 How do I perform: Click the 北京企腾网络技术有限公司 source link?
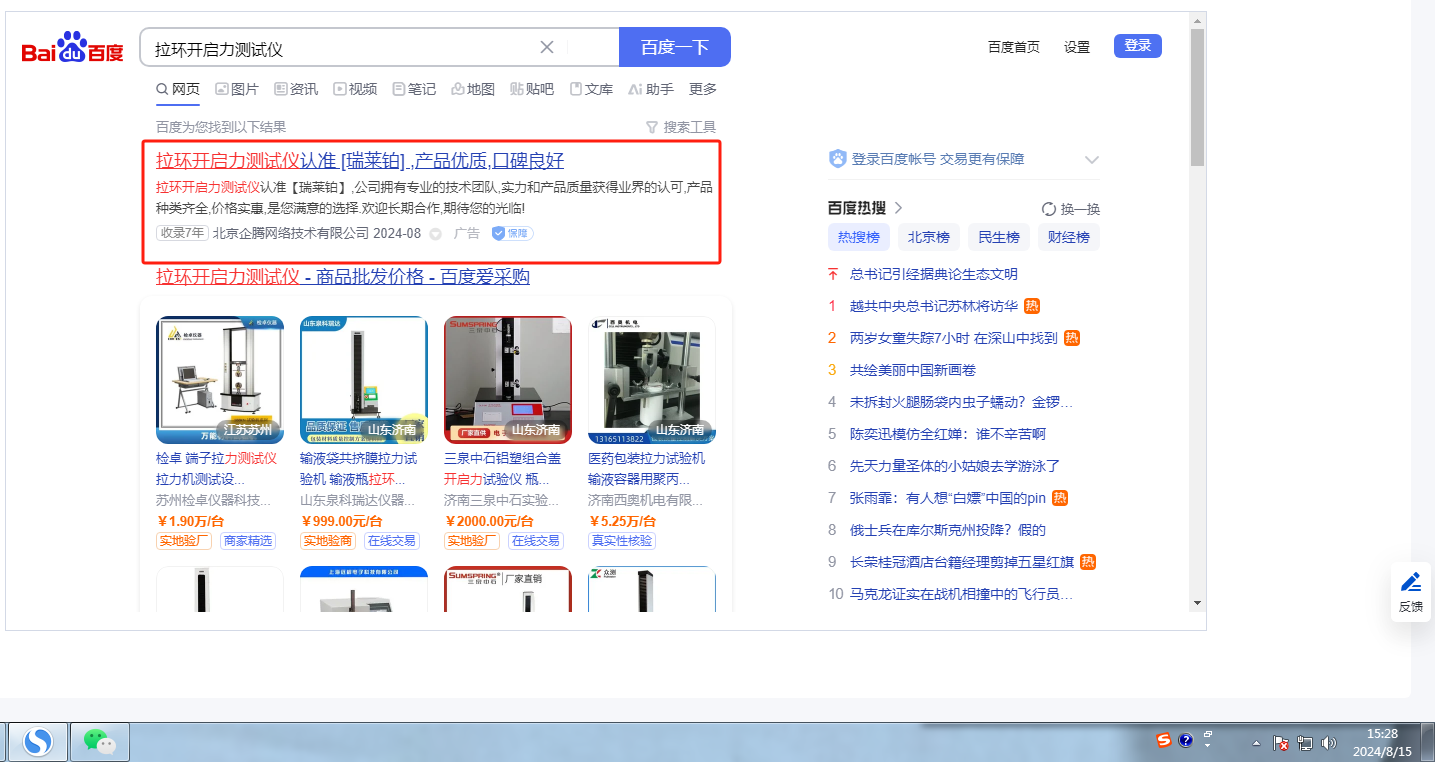(291, 233)
